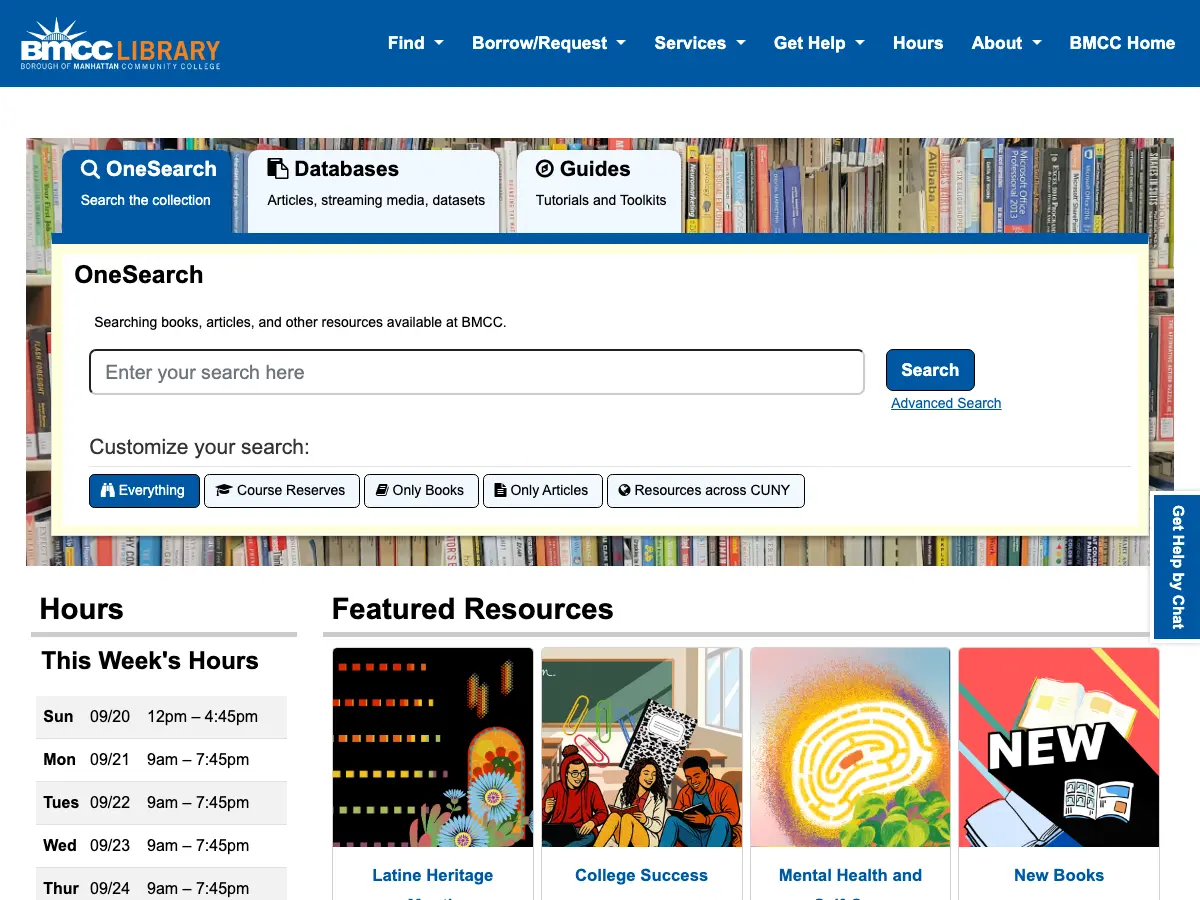
Task: Limit search to Only Articles
Action: (x=543, y=490)
